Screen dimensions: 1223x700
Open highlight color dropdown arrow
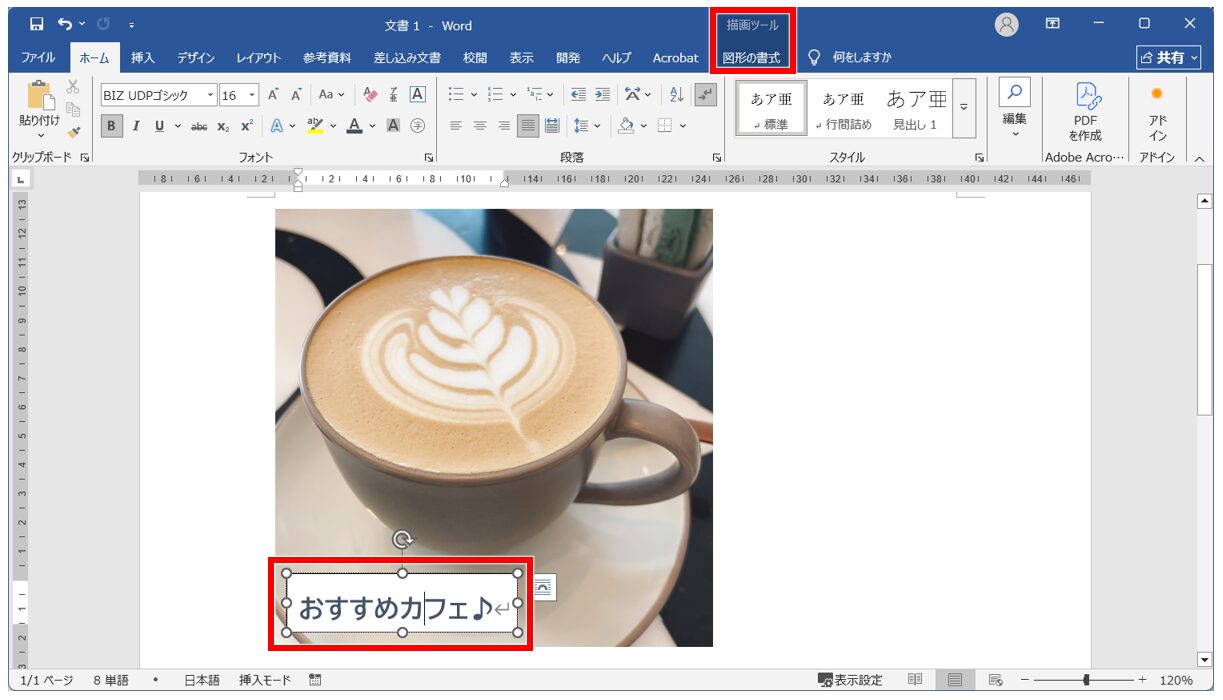pos(332,126)
